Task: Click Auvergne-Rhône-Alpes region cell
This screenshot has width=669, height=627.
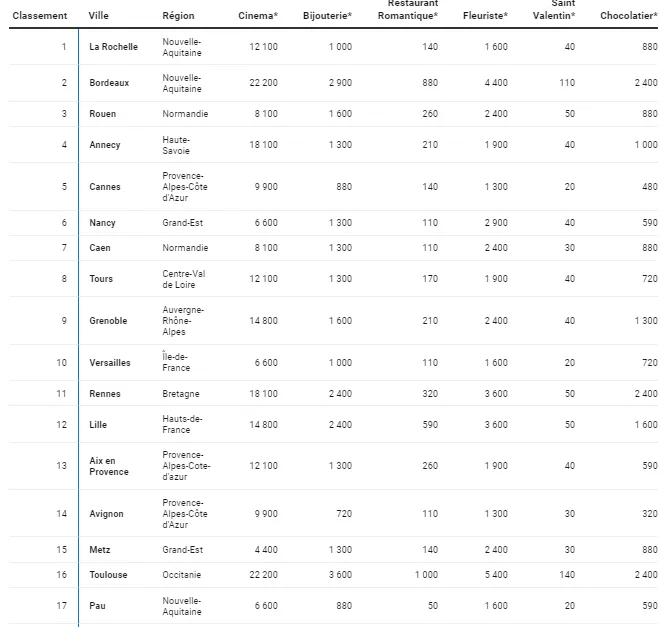Action: click(x=183, y=321)
